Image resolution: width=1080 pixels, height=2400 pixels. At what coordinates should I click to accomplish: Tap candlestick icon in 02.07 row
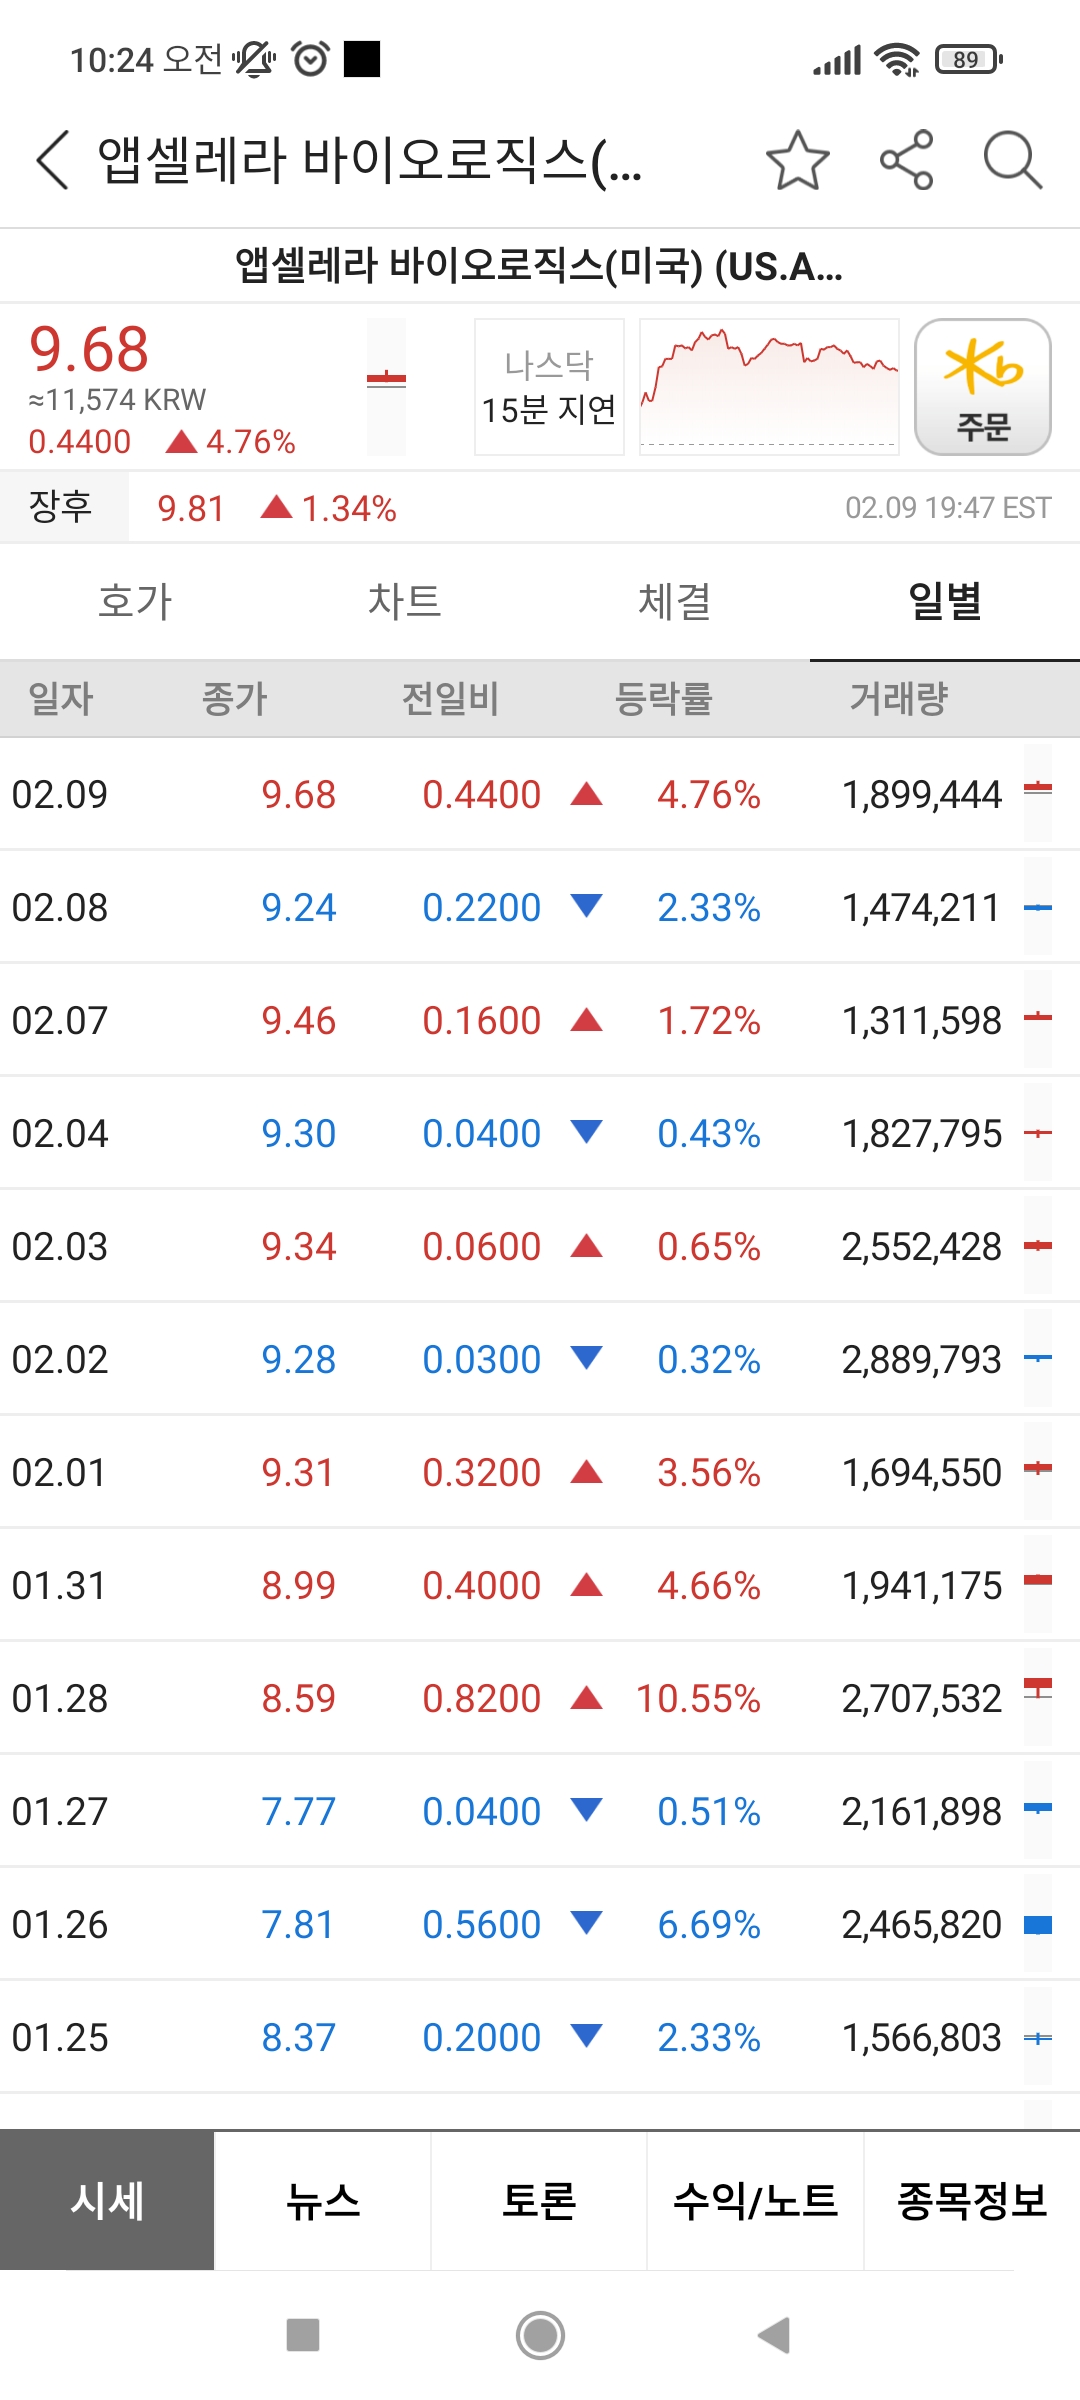click(1038, 1019)
